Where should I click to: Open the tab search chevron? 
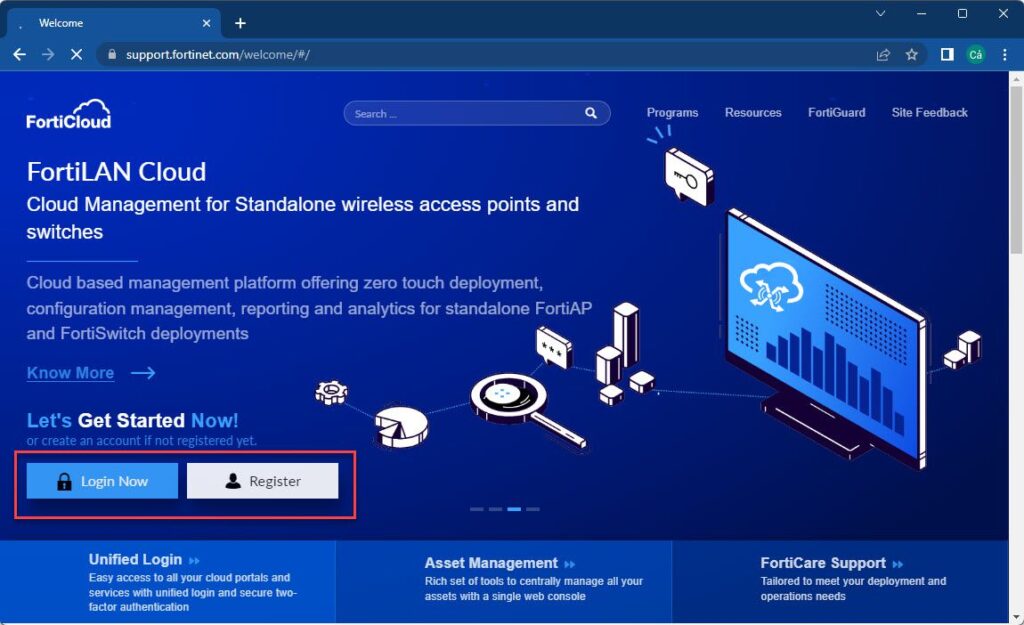coord(880,13)
